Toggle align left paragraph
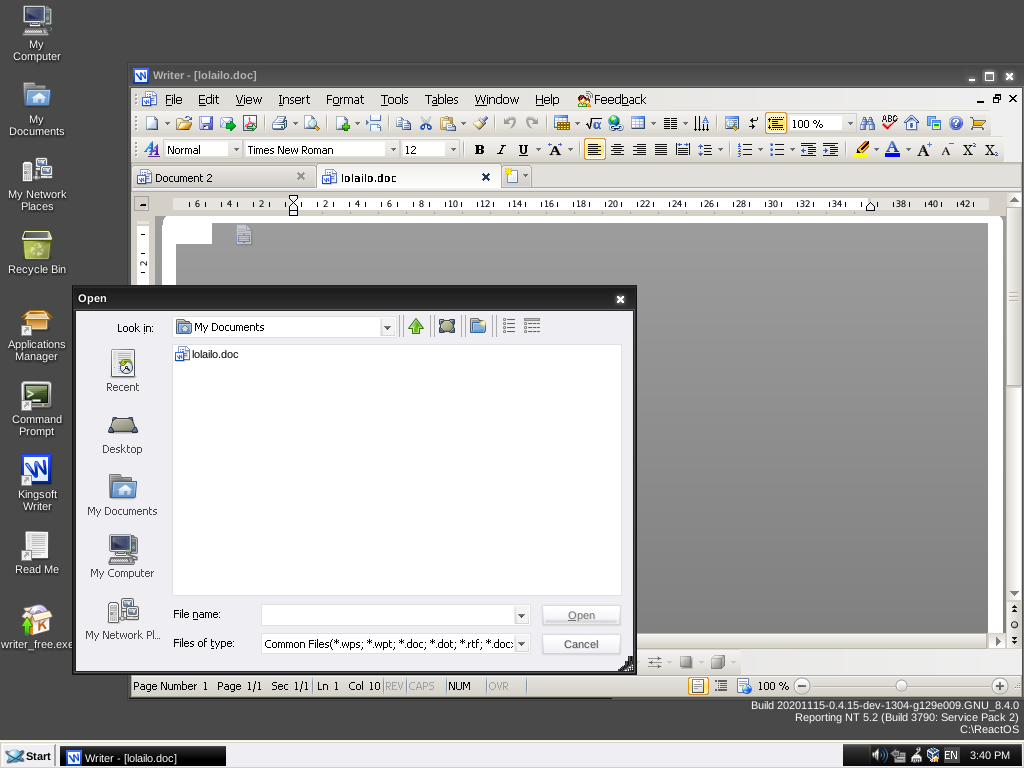Viewport: 1024px width, 768px height. pyautogui.click(x=594, y=150)
